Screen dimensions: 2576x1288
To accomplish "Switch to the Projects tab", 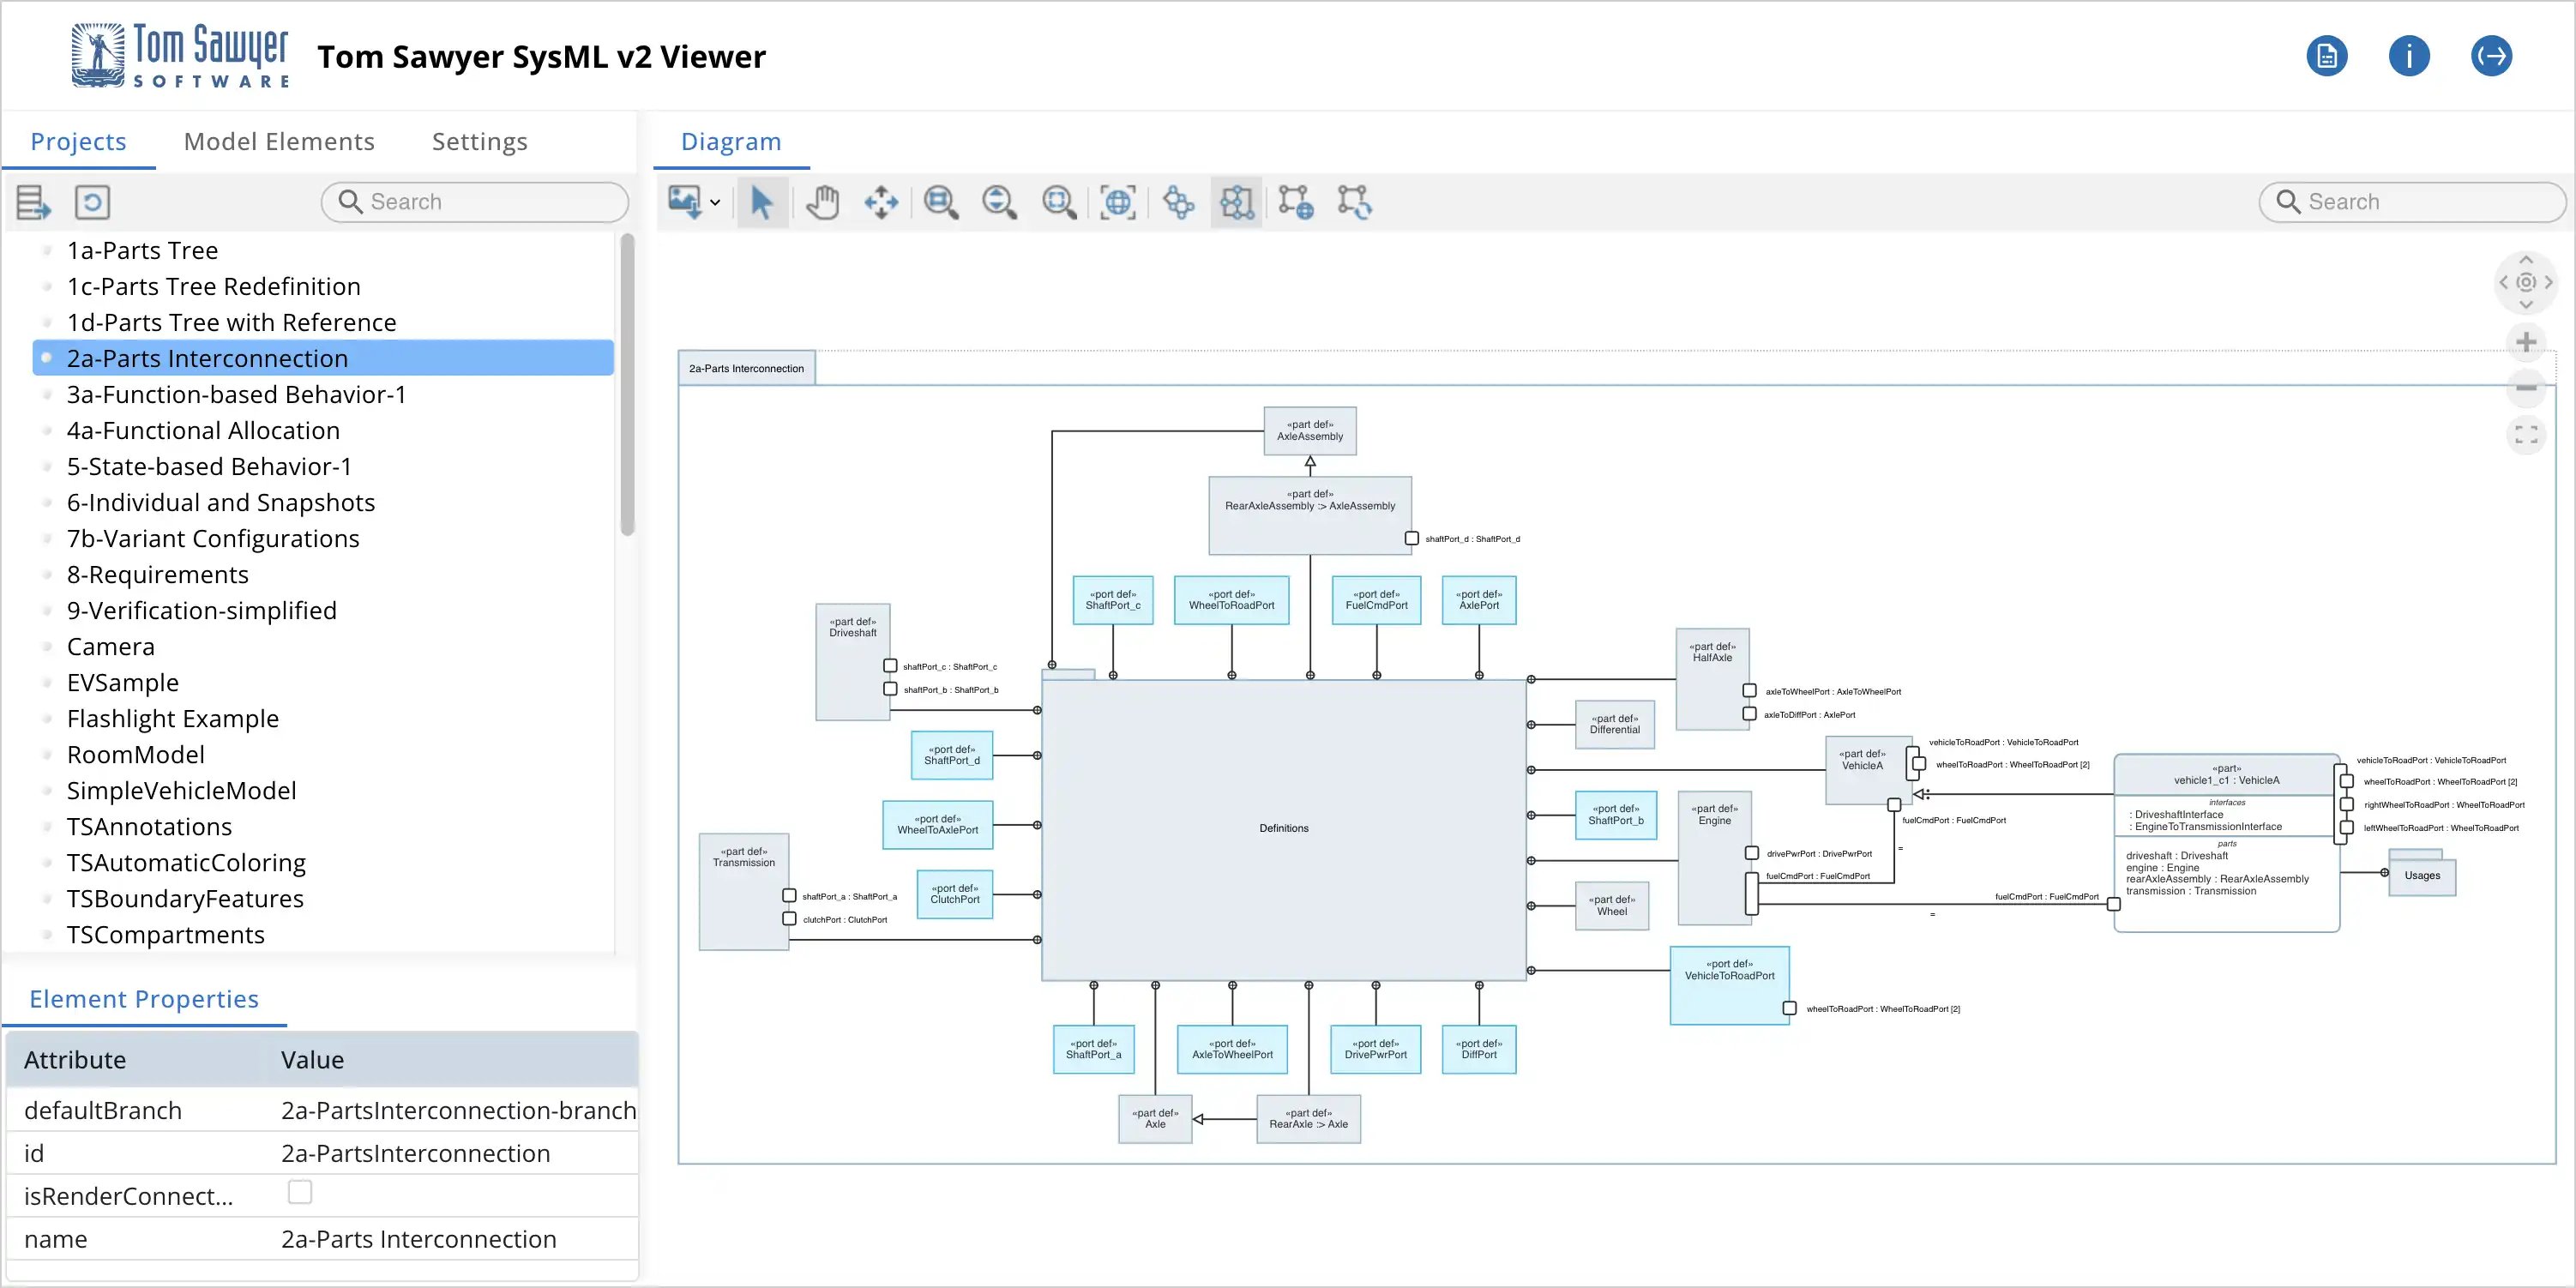I will [x=78, y=141].
